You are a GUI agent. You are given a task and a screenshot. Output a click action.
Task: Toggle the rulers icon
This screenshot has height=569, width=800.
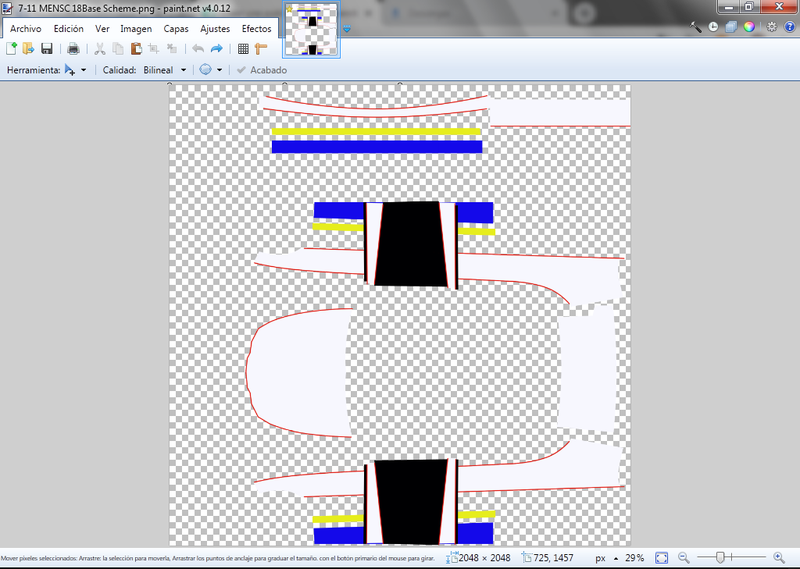tap(261, 48)
